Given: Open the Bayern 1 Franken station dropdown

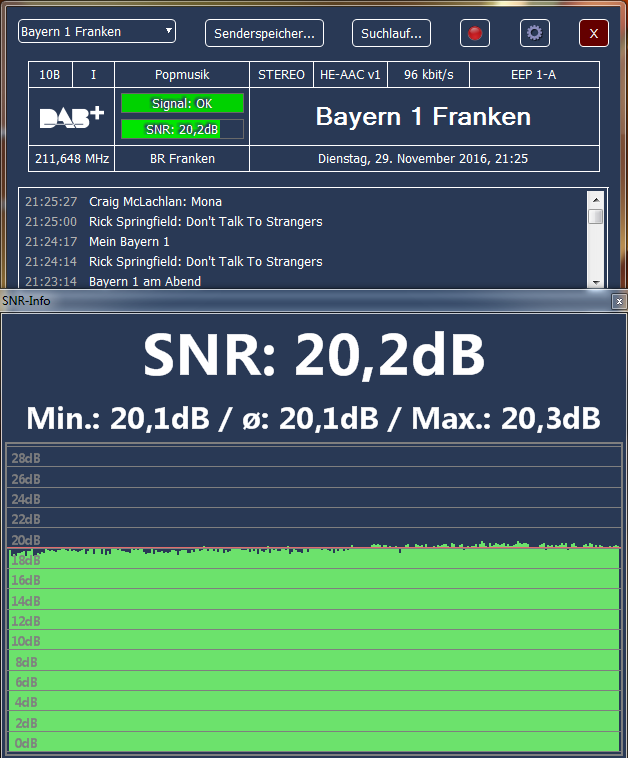Looking at the screenshot, I should click(x=97, y=32).
